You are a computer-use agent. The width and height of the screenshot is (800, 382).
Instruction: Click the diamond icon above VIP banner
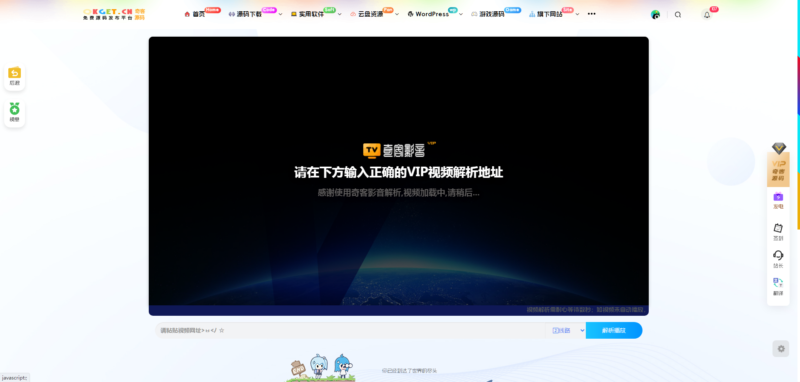pos(779,148)
